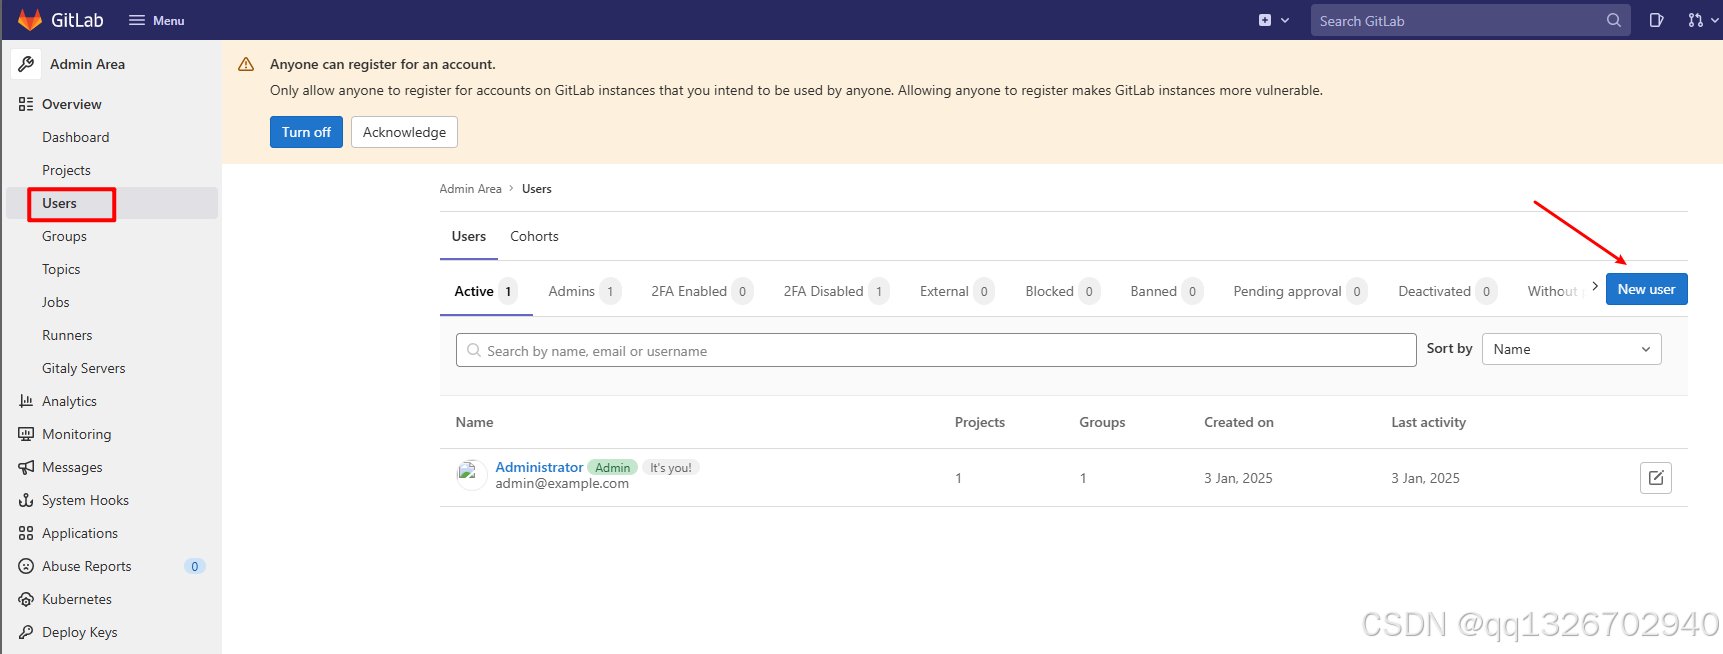Screen dimensions: 1723x654
Task: Click Users breadcrumb link
Action: coord(536,189)
